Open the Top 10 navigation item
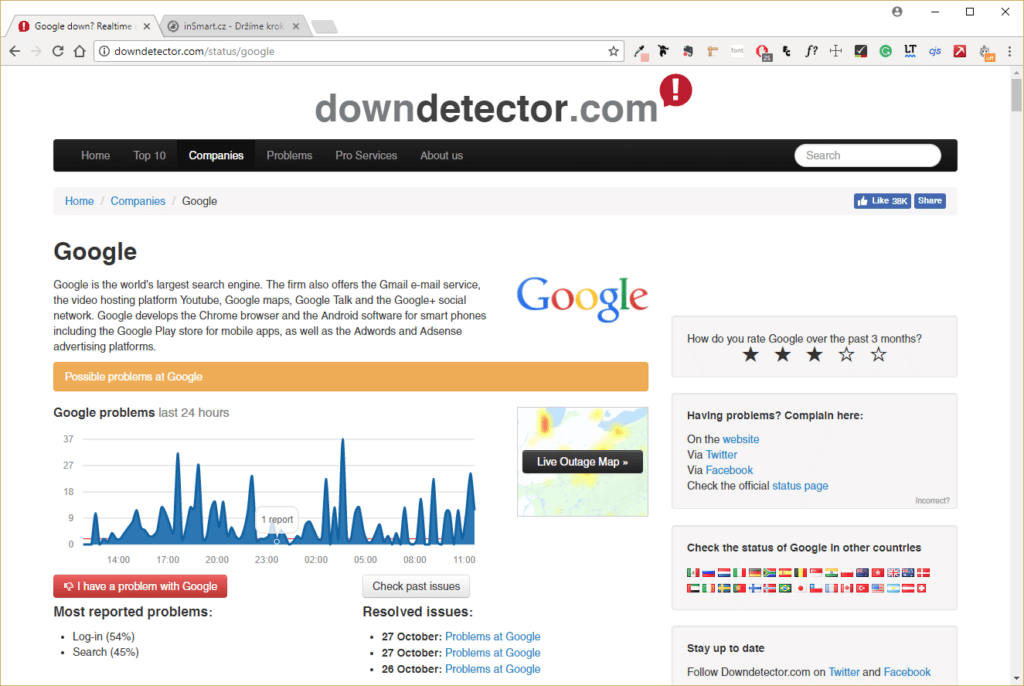Image resolution: width=1024 pixels, height=686 pixels. (149, 155)
